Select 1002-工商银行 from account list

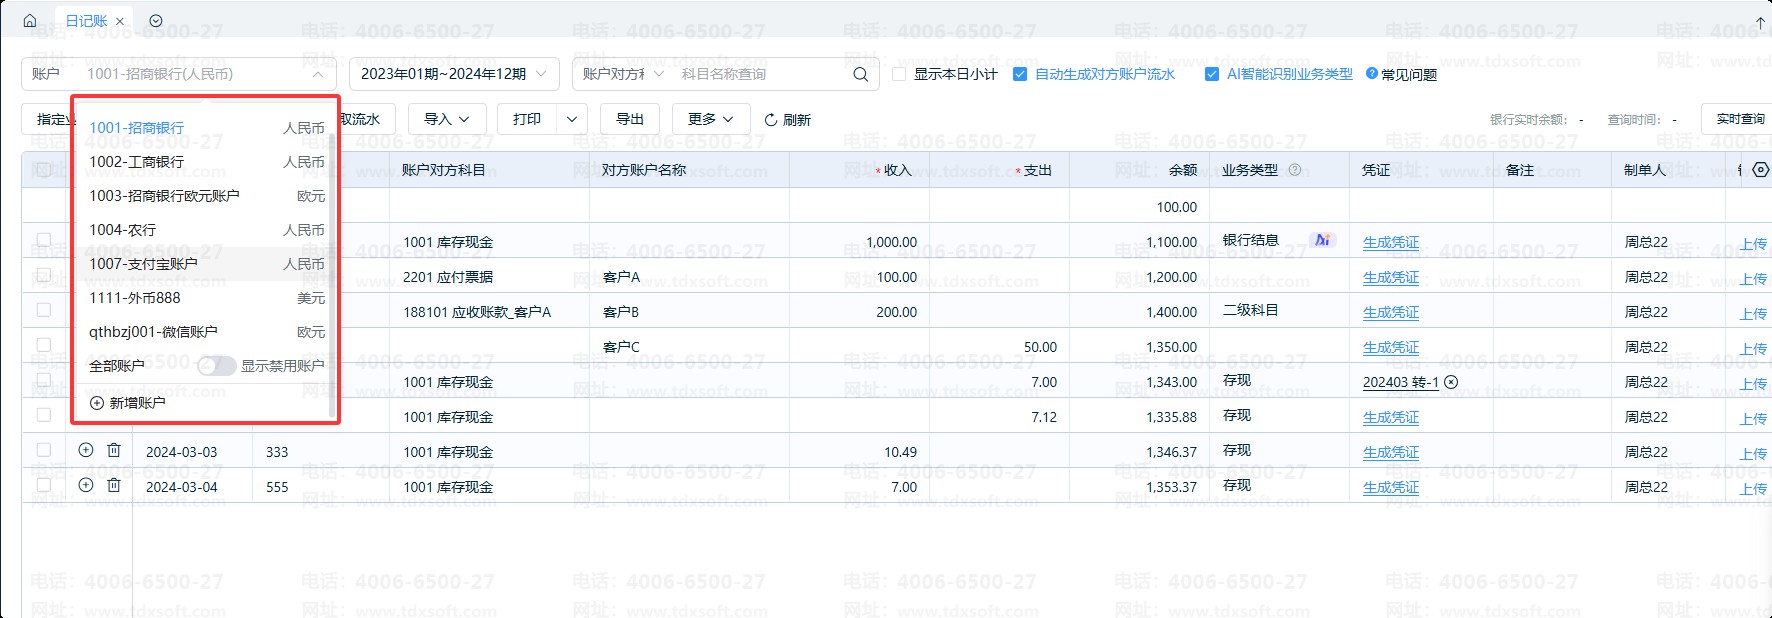137,162
